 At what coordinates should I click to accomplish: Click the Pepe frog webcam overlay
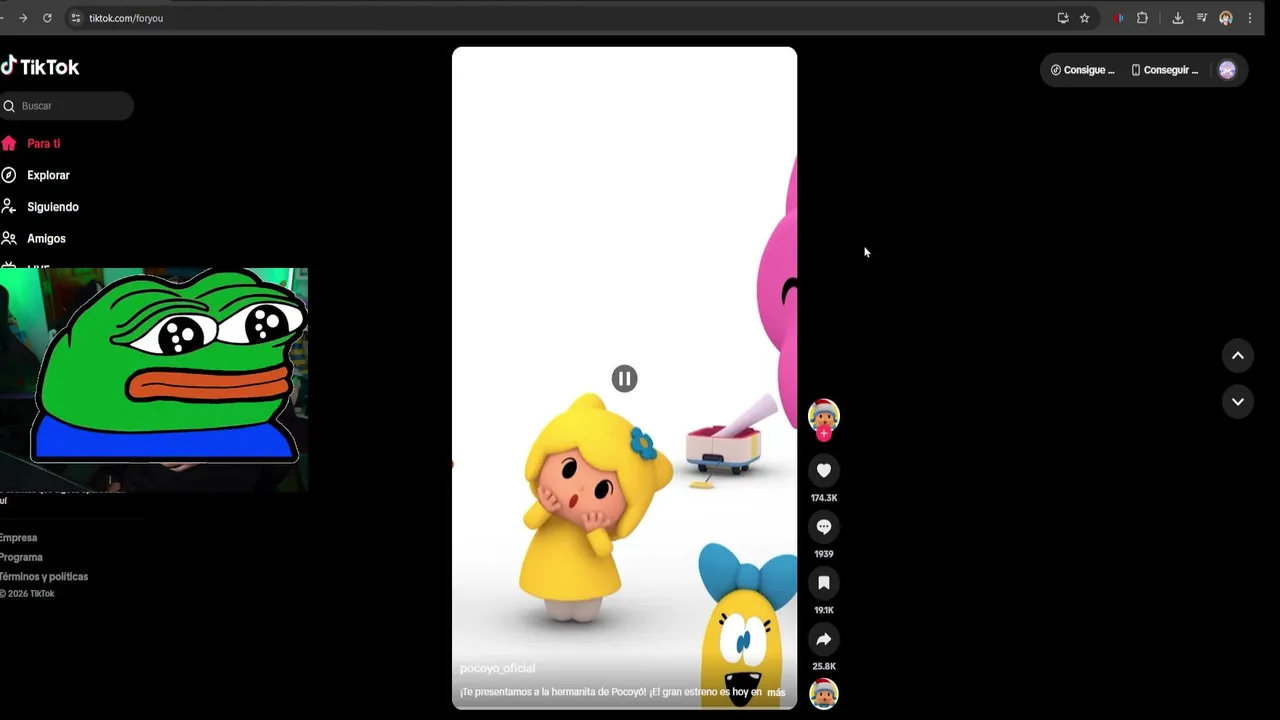coord(154,379)
